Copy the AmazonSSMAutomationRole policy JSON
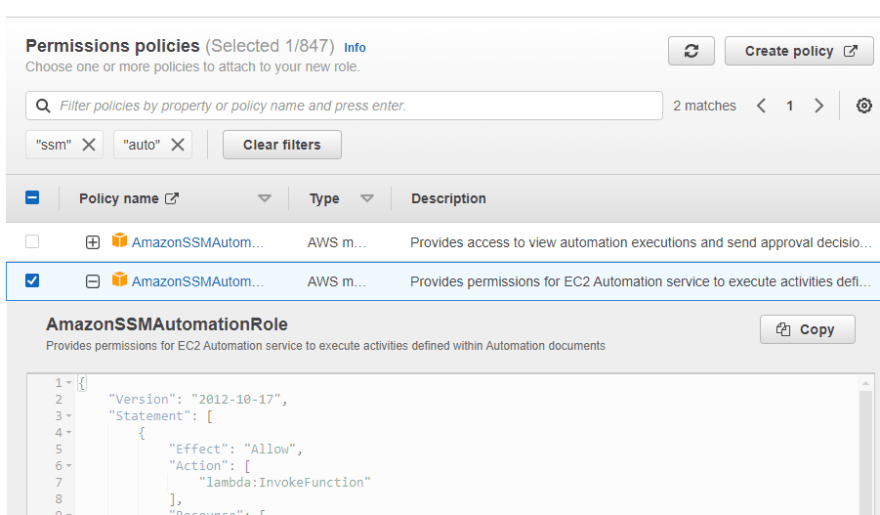 click(x=807, y=329)
